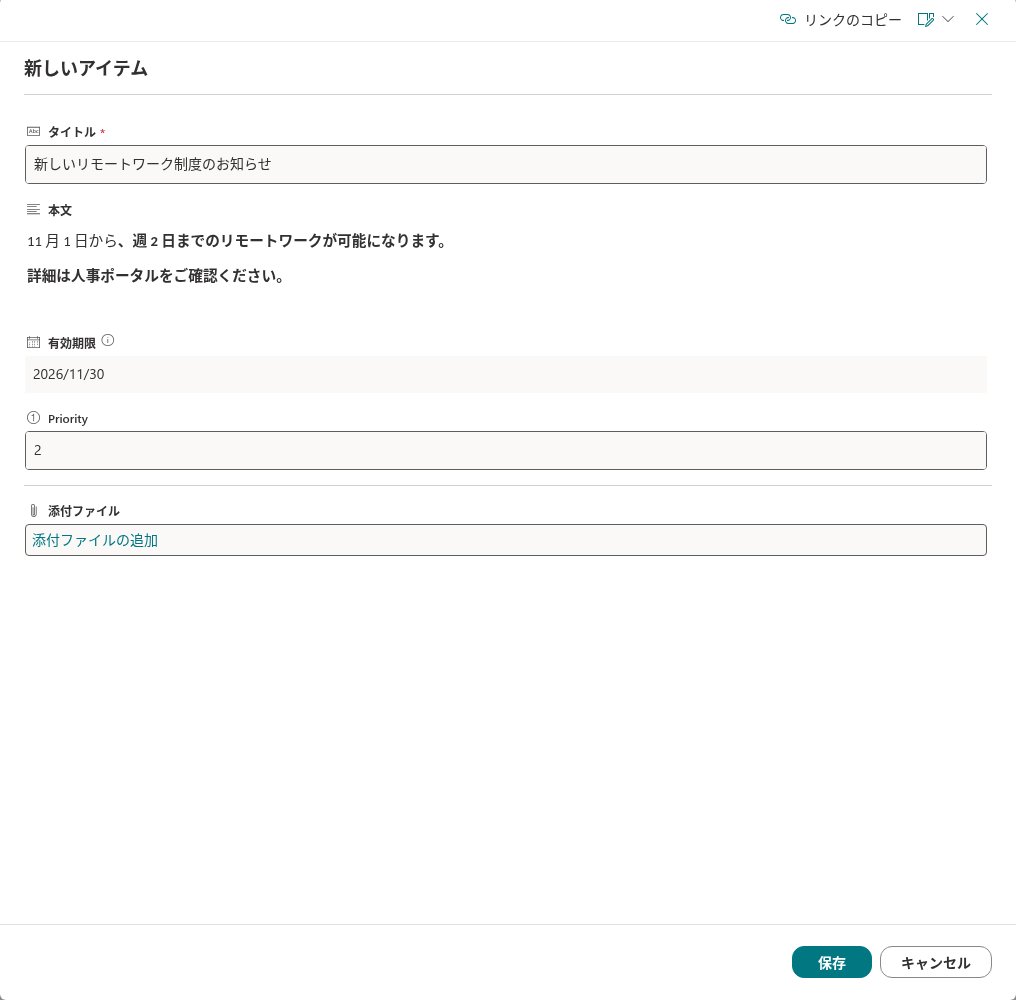This screenshot has height=1000, width=1016.
Task: Click the タイトル label
Action: click(x=72, y=132)
